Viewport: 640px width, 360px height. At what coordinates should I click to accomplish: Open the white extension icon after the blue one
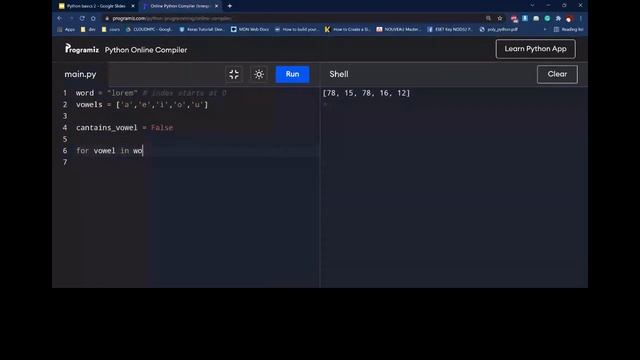tap(536, 18)
